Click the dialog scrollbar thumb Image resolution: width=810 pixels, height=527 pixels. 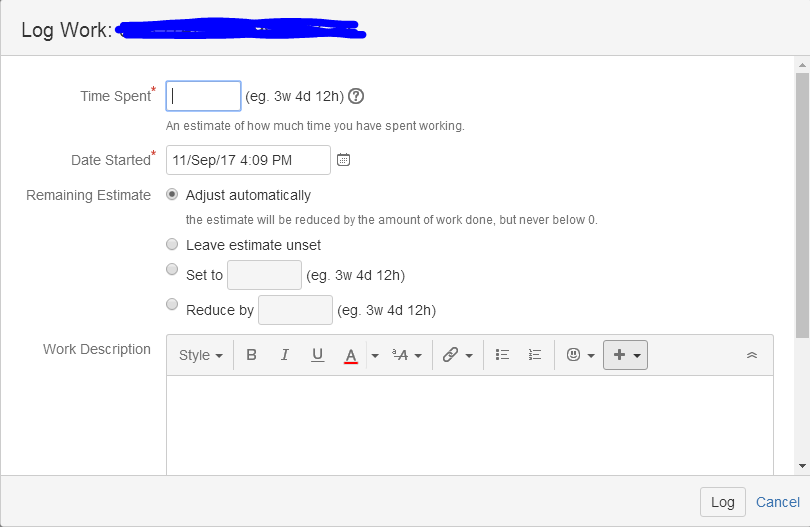click(802, 206)
